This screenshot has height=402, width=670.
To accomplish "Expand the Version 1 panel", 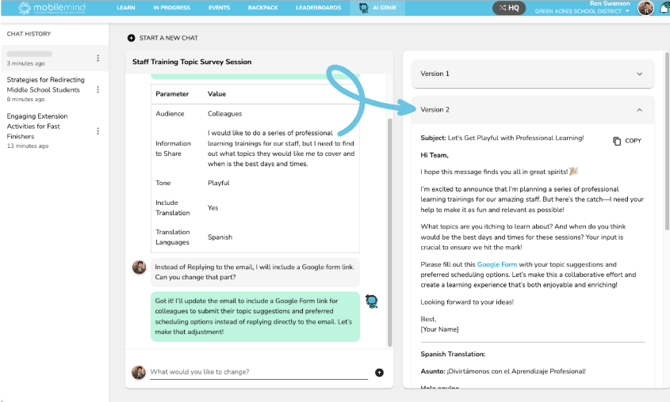I will point(639,74).
